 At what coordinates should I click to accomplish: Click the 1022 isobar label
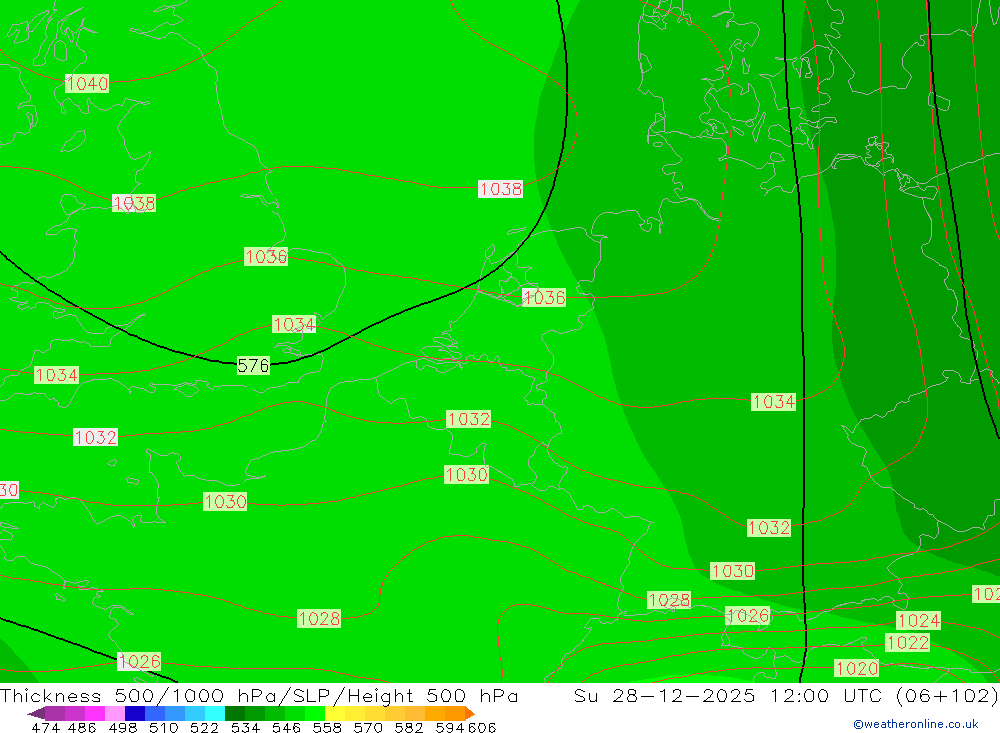click(x=908, y=642)
